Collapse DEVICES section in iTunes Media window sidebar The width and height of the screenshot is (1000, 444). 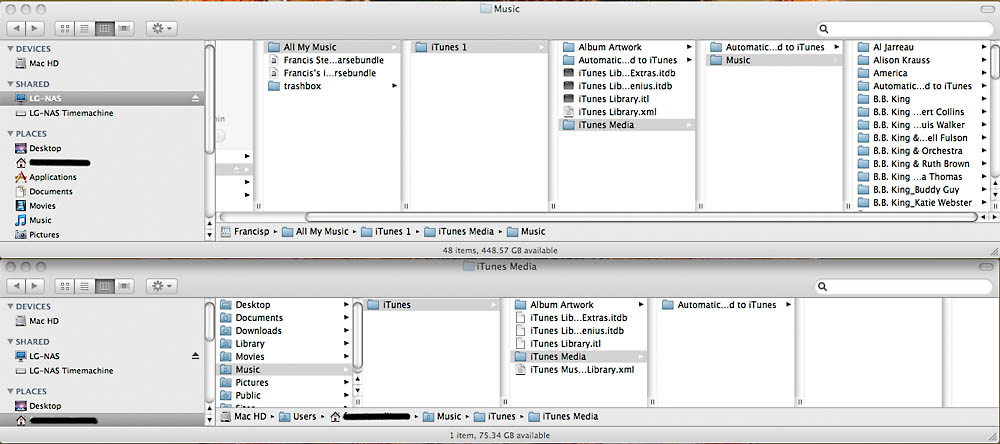pos(10,307)
